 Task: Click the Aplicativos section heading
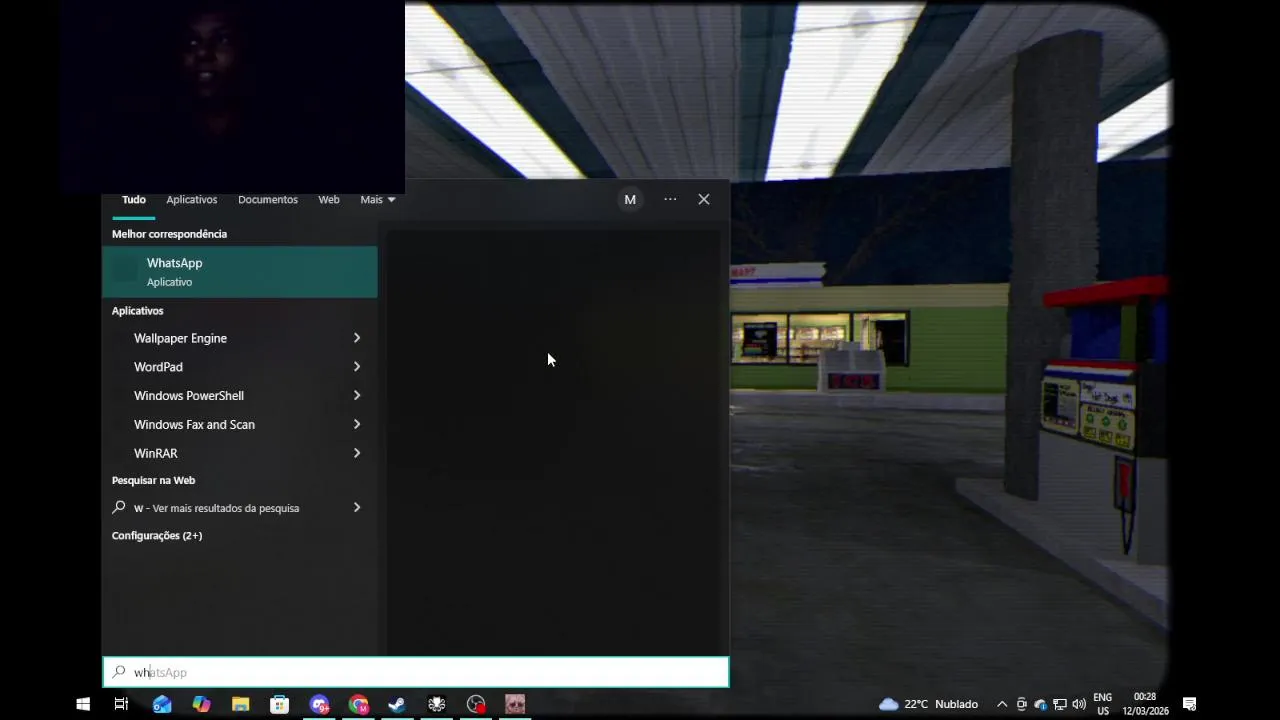click(x=137, y=311)
